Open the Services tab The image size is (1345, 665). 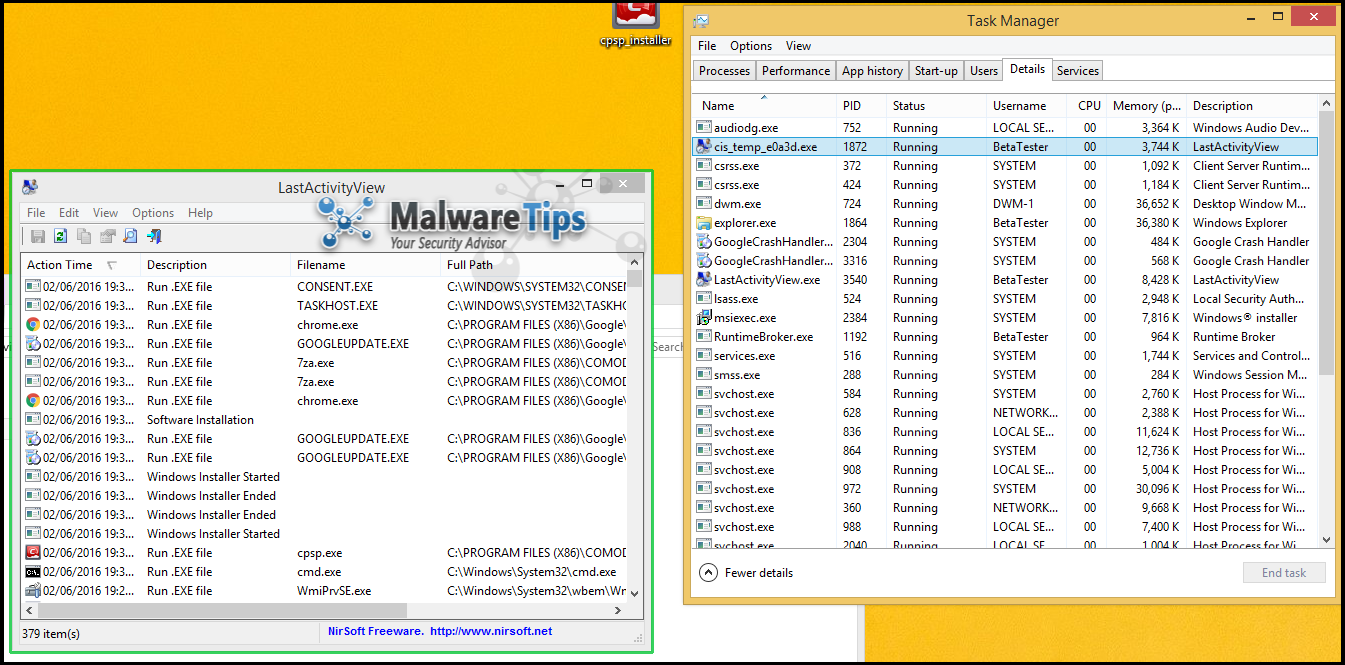point(1078,71)
